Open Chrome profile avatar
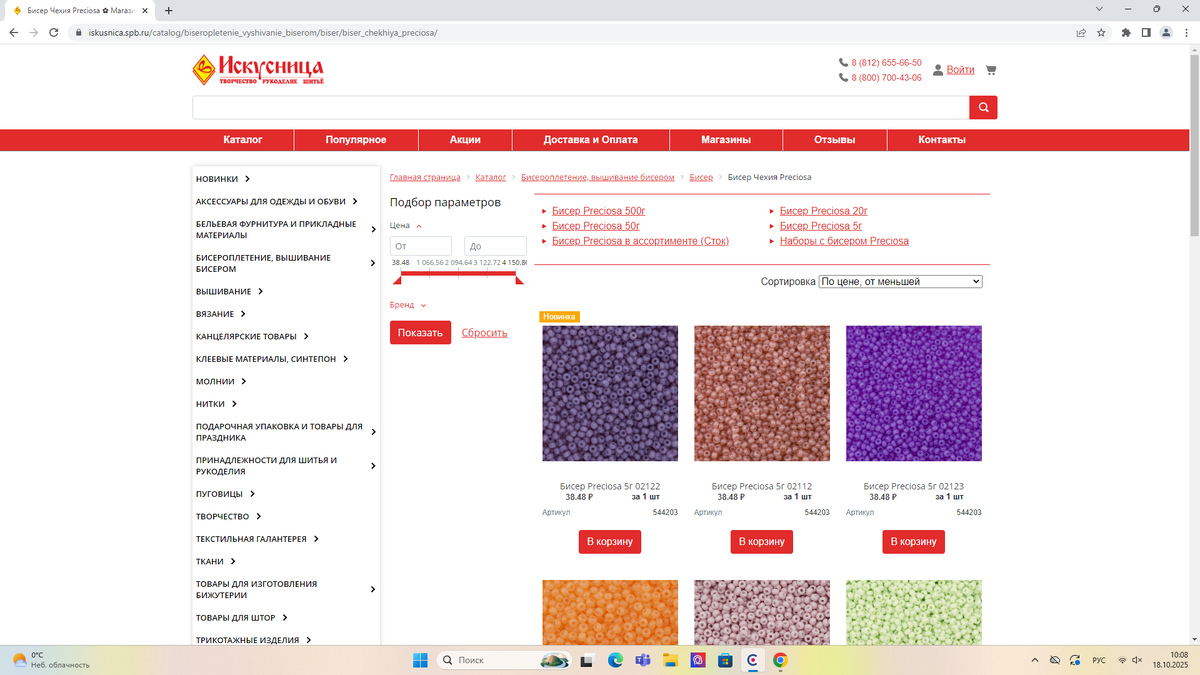The width and height of the screenshot is (1200, 675). pyautogui.click(x=1166, y=32)
